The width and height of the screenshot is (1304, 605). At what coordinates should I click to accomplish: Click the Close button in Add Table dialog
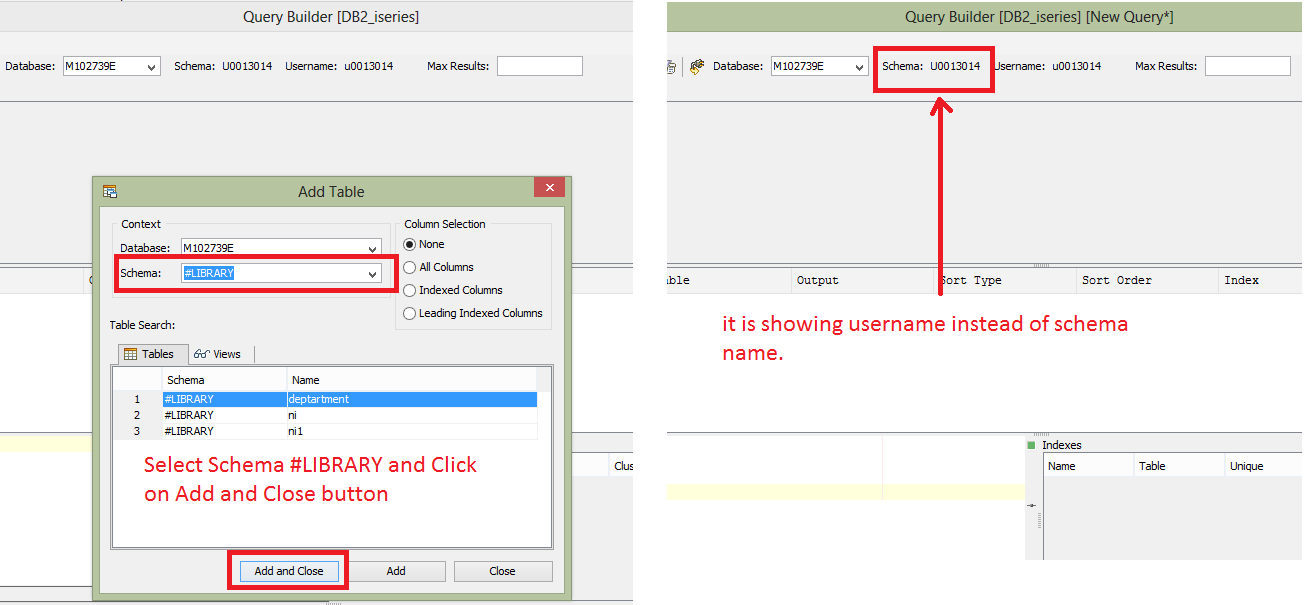[503, 571]
